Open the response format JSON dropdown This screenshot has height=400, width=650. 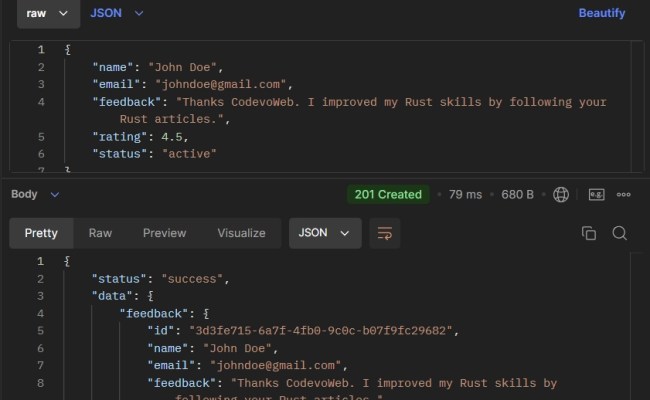click(325, 233)
